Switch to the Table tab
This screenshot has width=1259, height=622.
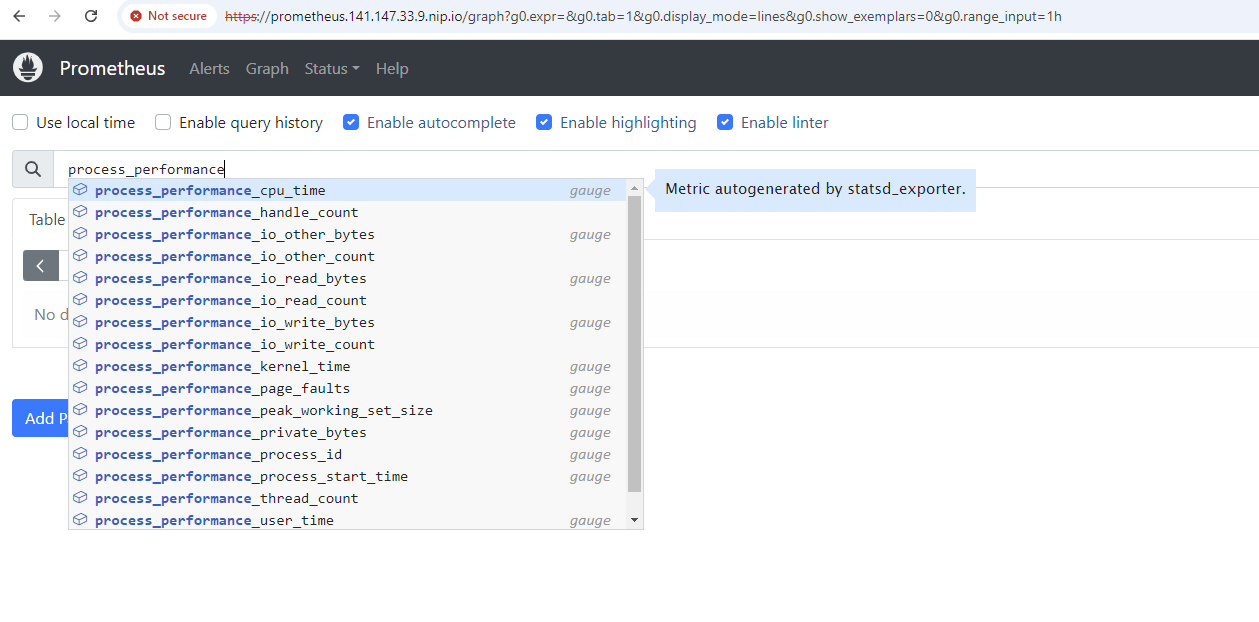tap(46, 219)
